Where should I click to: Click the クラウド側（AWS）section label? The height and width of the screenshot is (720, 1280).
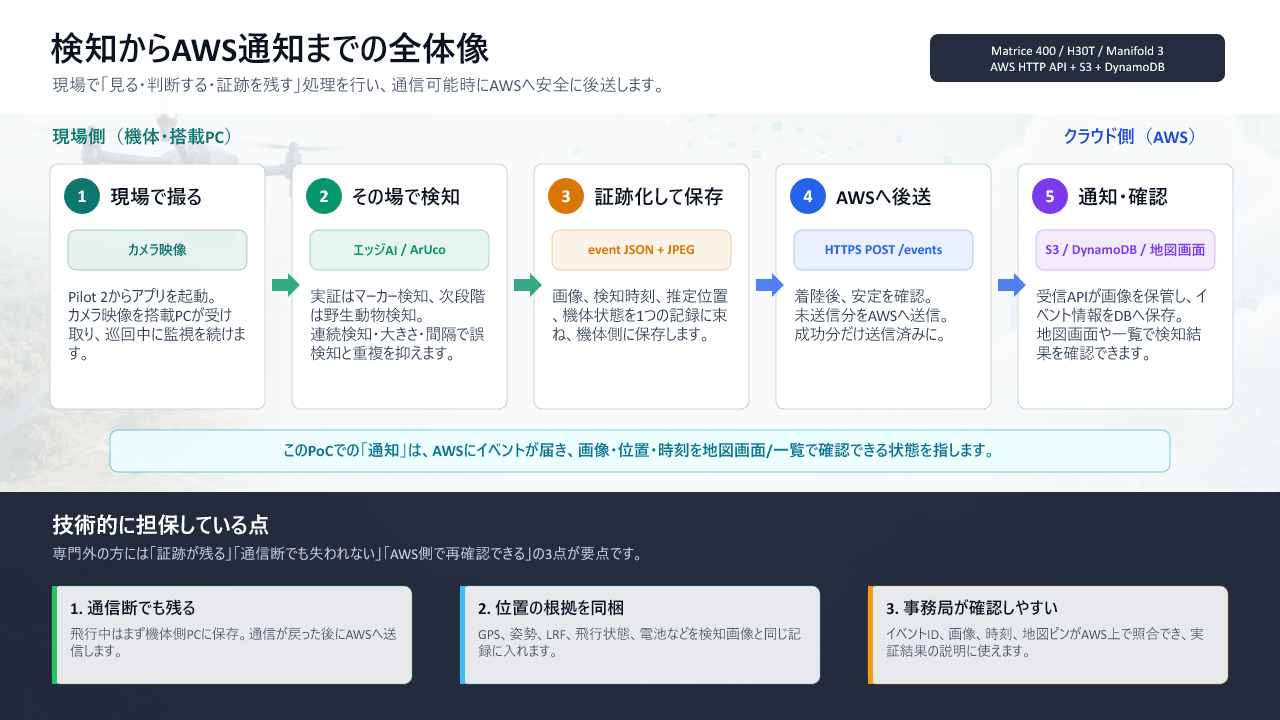[x=1130, y=137]
